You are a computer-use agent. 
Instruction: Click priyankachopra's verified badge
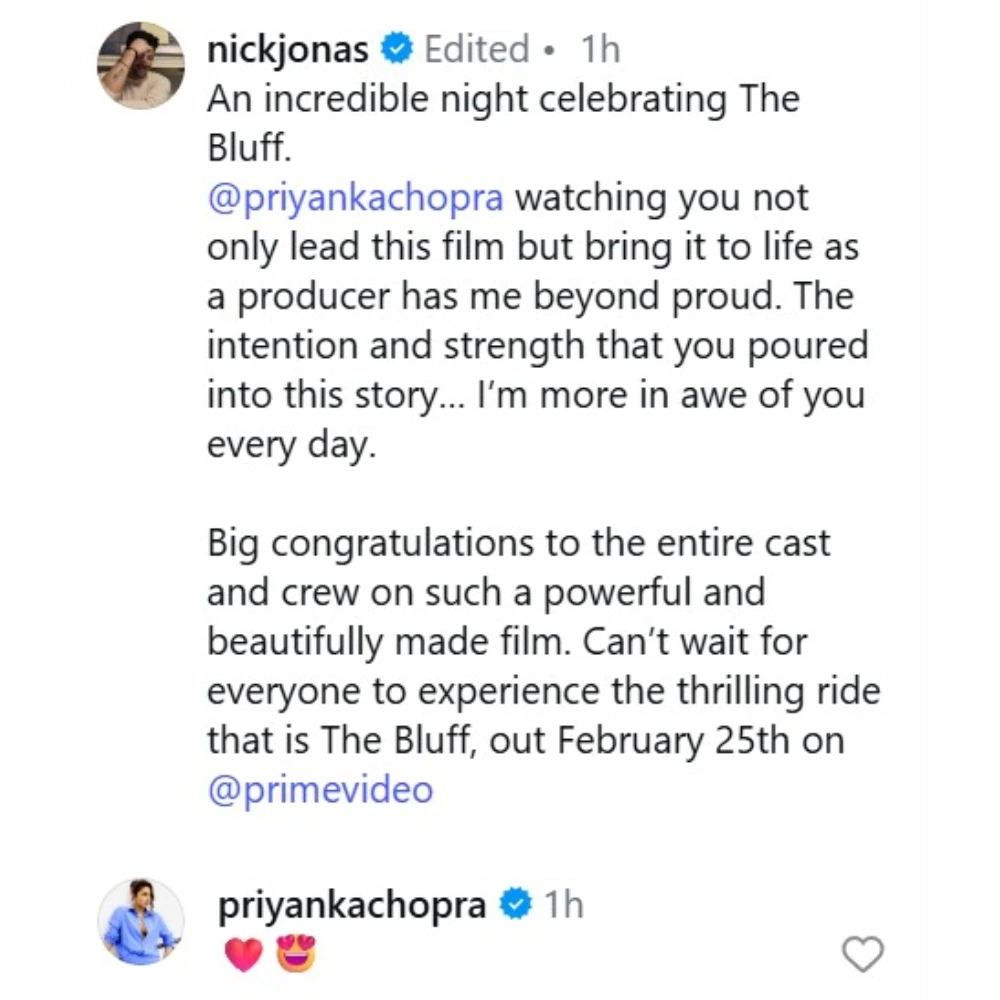click(x=514, y=902)
